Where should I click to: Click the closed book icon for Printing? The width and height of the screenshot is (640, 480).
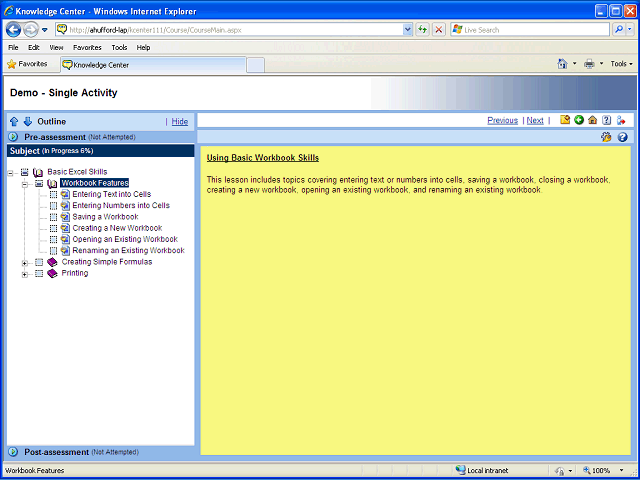pyautogui.click(x=52, y=273)
